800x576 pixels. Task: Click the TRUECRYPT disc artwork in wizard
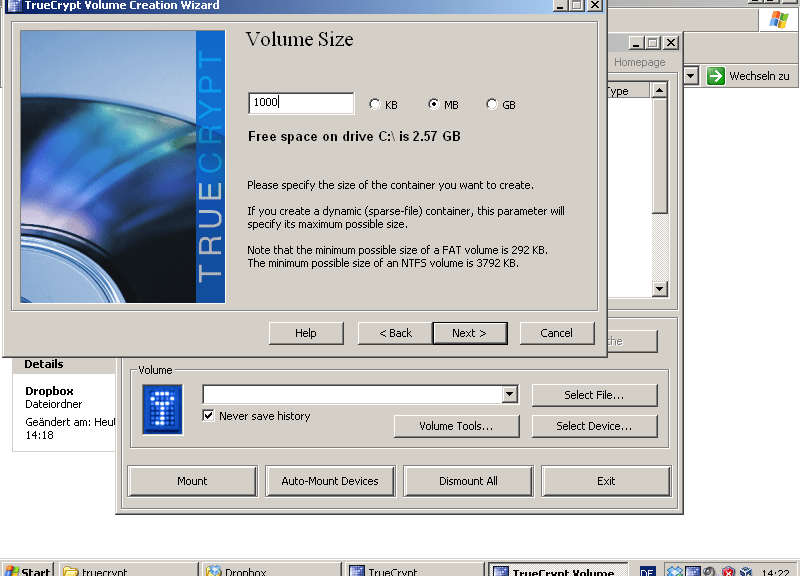pos(123,166)
